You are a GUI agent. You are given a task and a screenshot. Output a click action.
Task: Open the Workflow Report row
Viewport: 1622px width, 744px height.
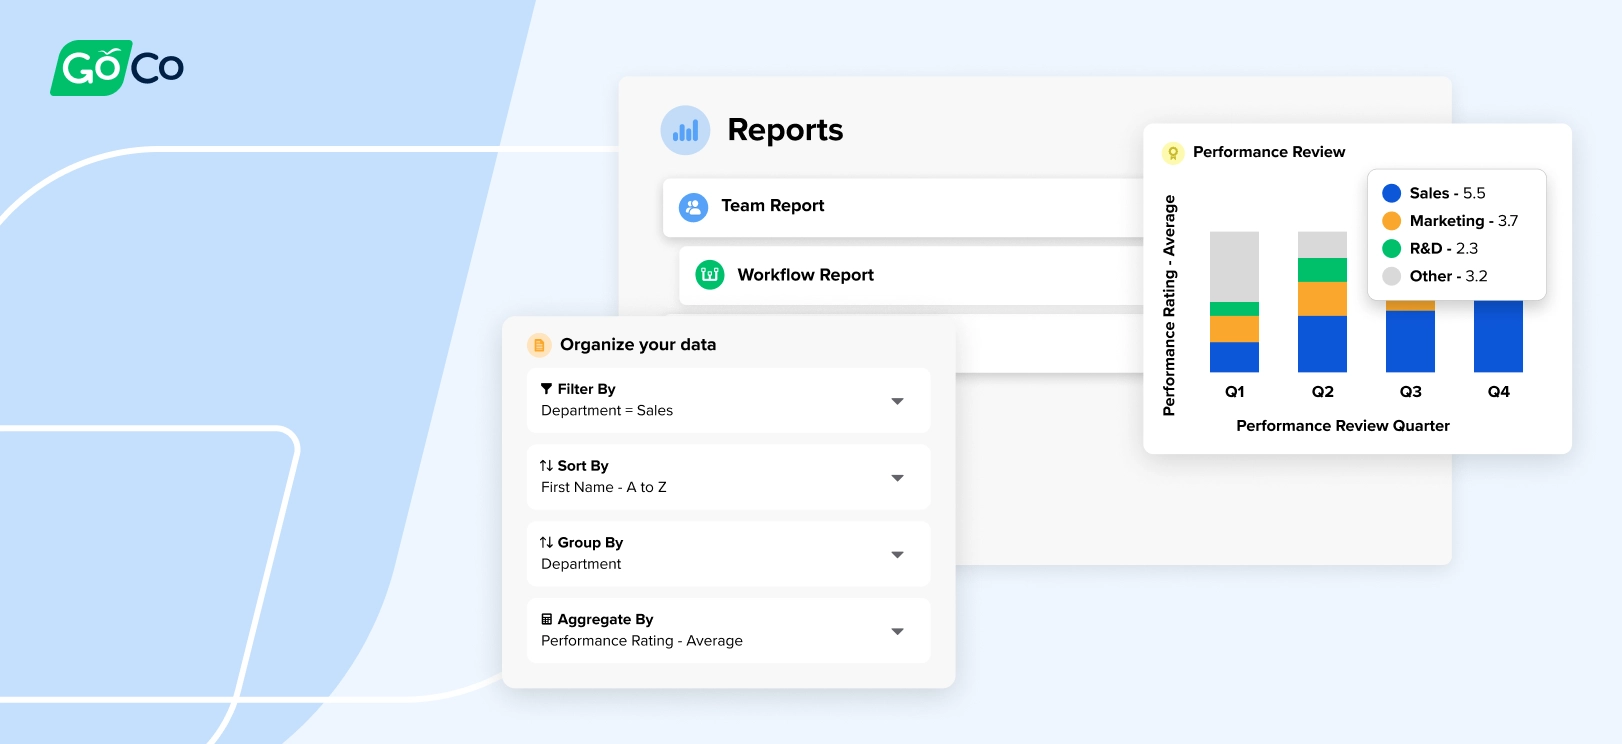click(x=911, y=276)
